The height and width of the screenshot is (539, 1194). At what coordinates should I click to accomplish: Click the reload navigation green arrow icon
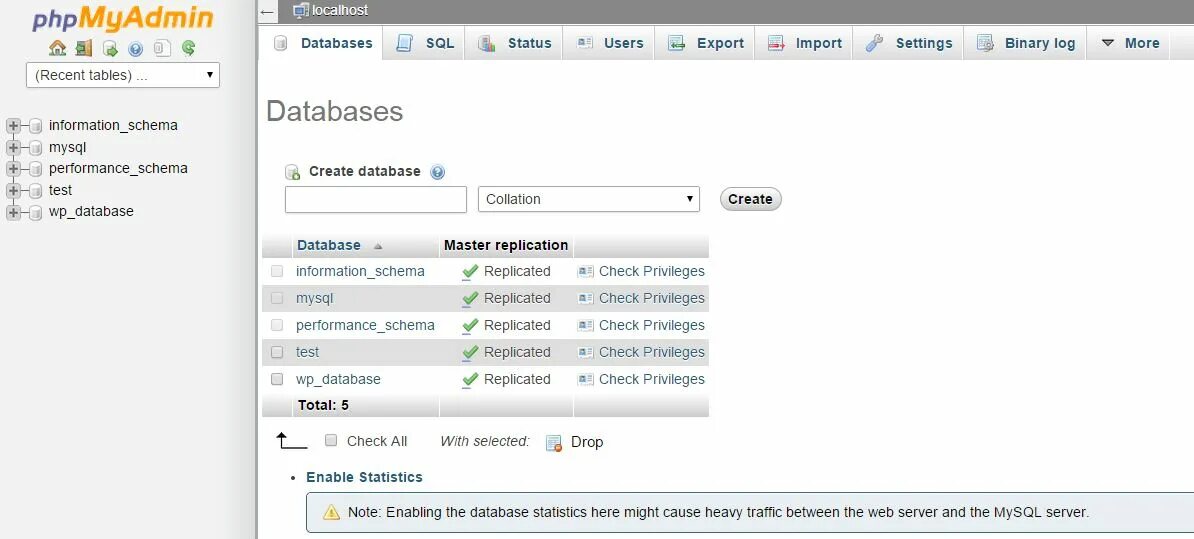(188, 48)
